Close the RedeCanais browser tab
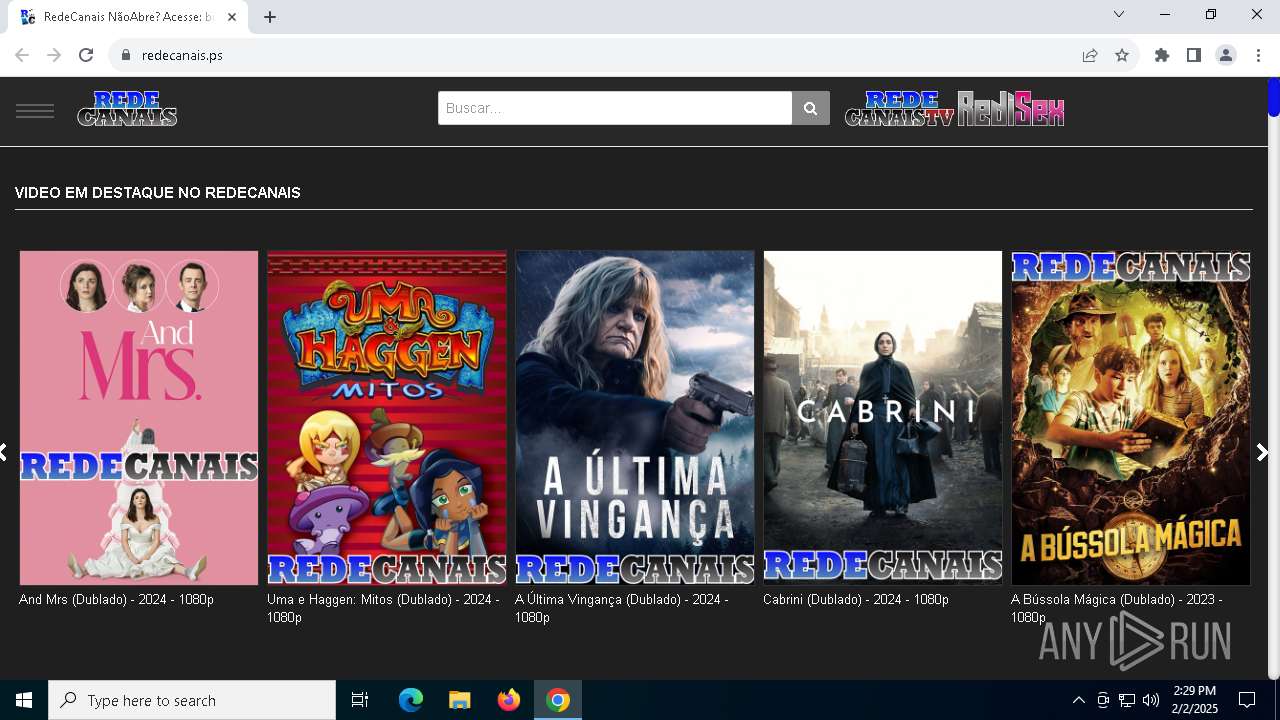1280x720 pixels. 231,17
